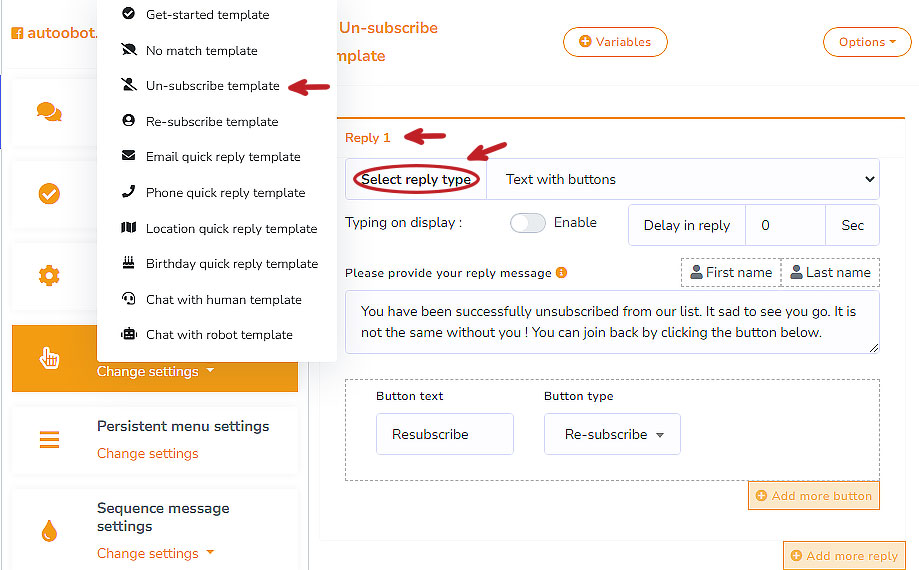Click the Button text input field
919x570 pixels.
click(x=444, y=435)
